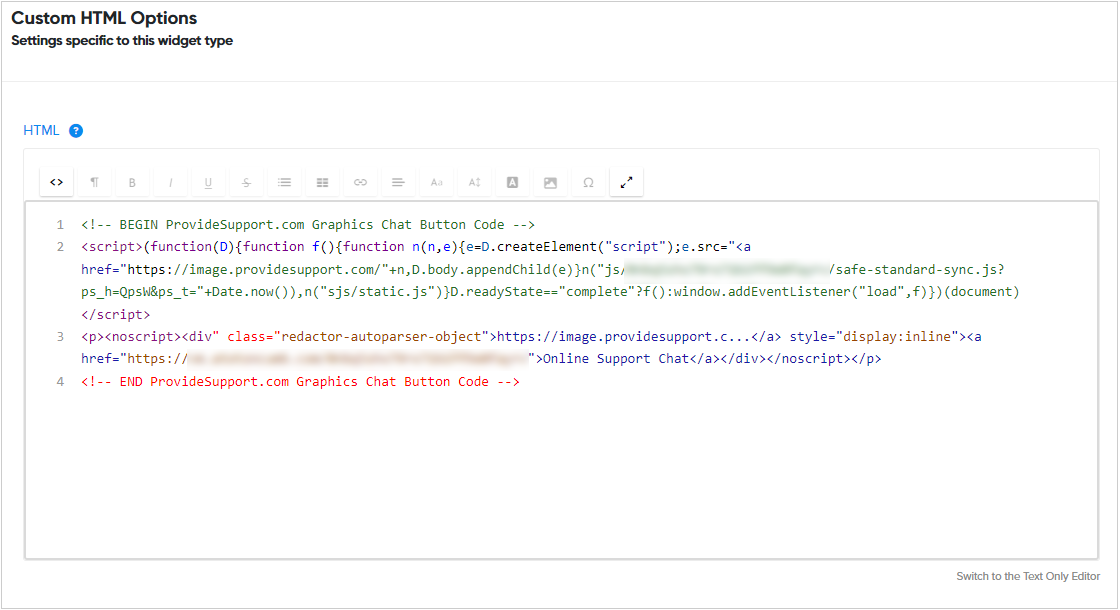The width and height of the screenshot is (1120, 610).
Task: Open the text alignment options
Action: (x=398, y=181)
